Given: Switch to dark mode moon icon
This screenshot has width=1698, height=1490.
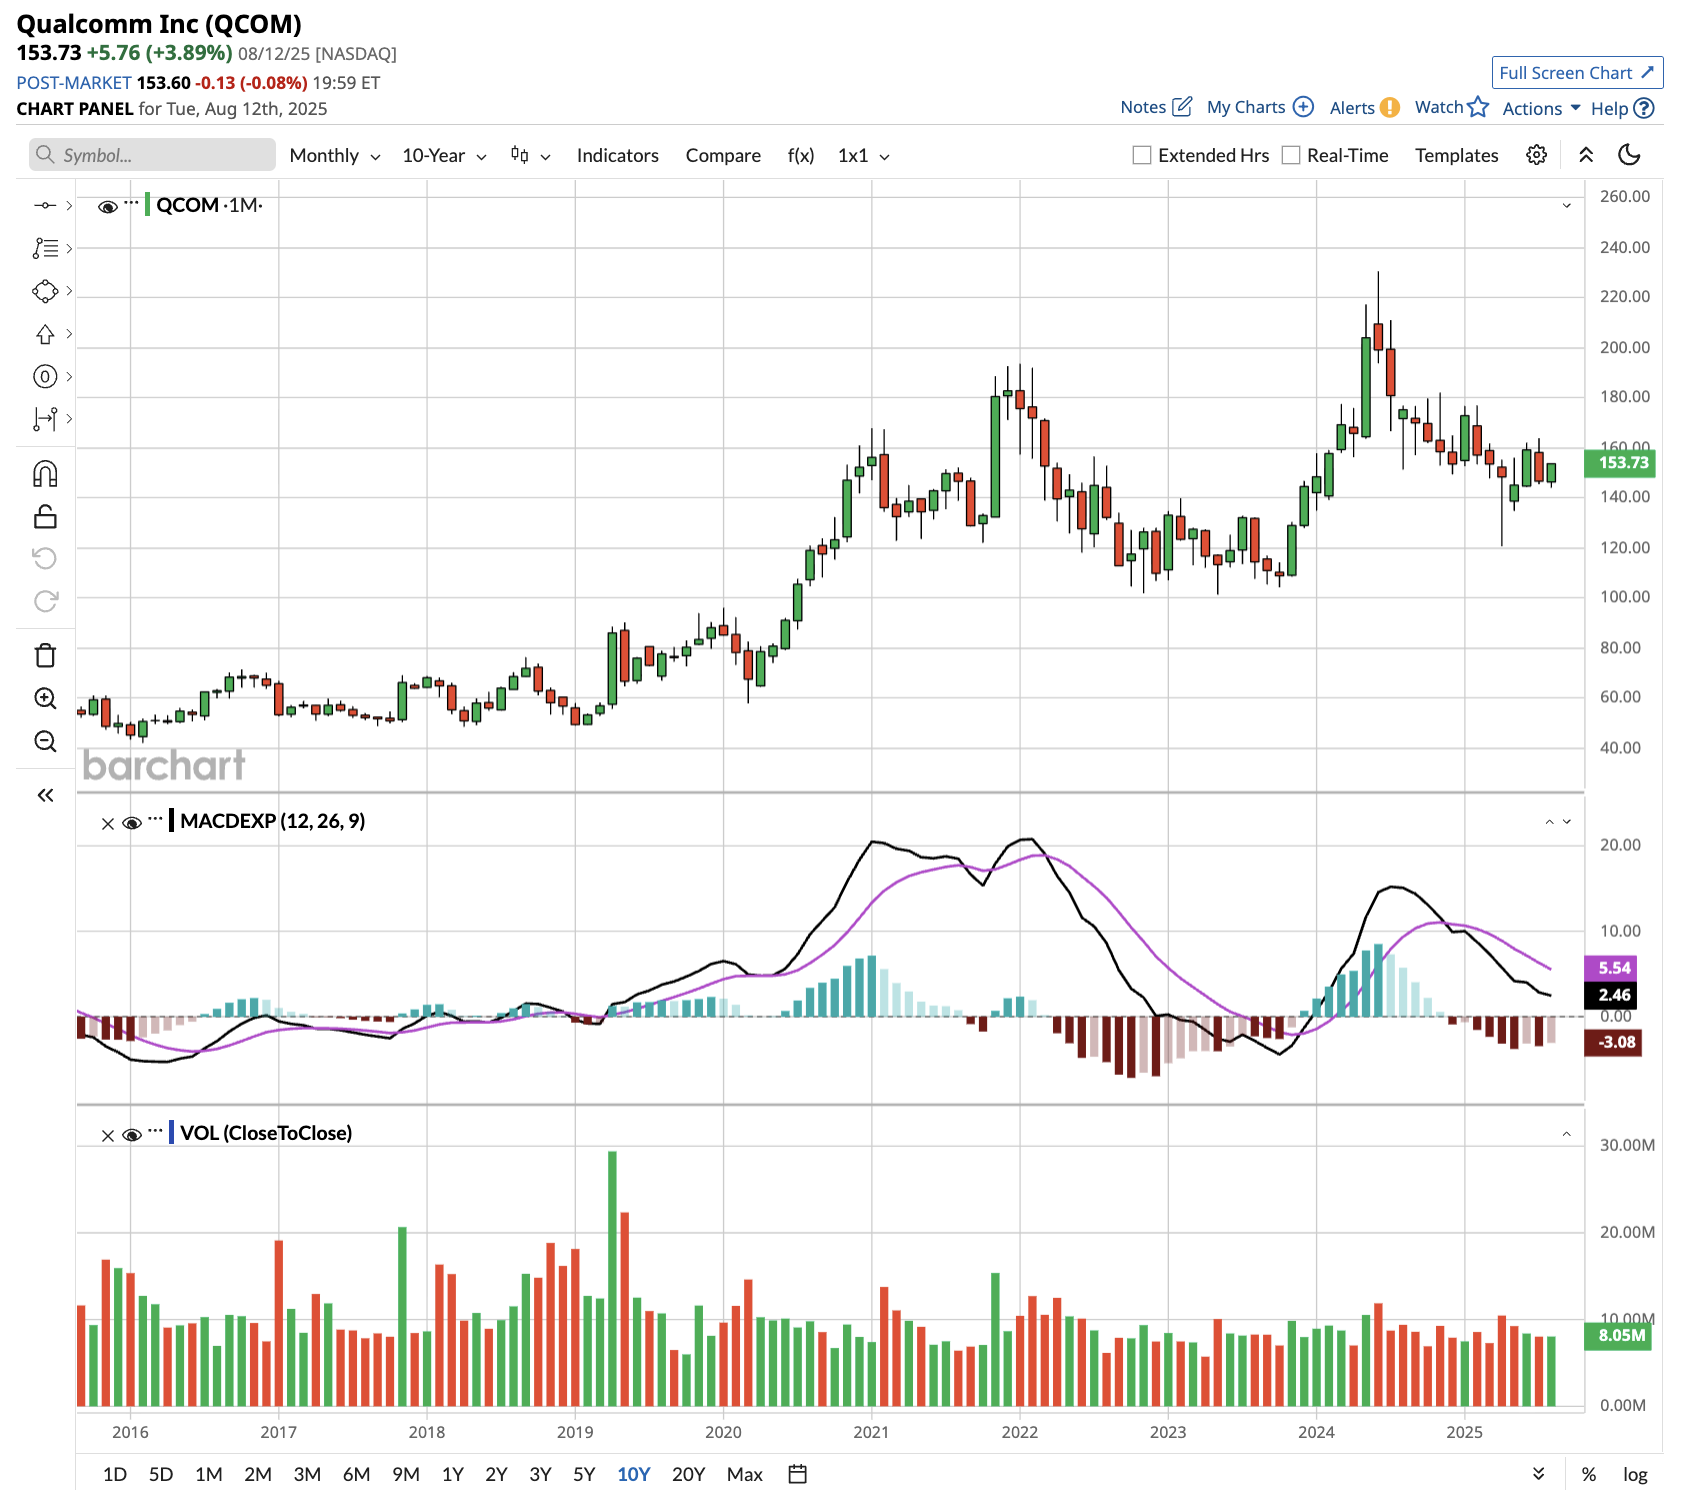Looking at the screenshot, I should coord(1629,154).
